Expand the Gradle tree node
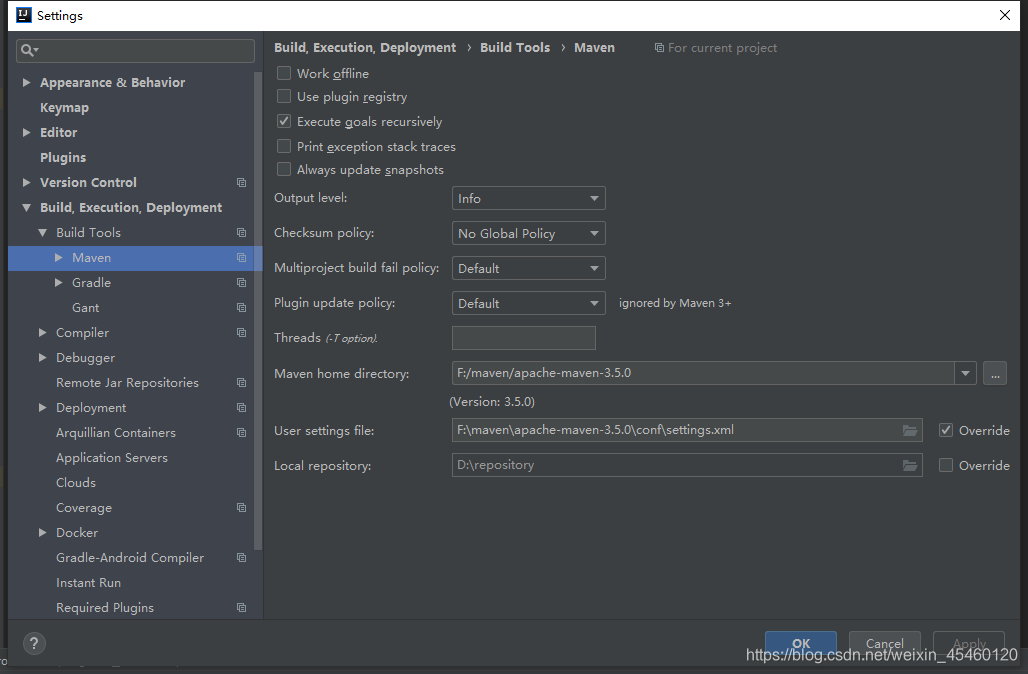 click(x=59, y=283)
